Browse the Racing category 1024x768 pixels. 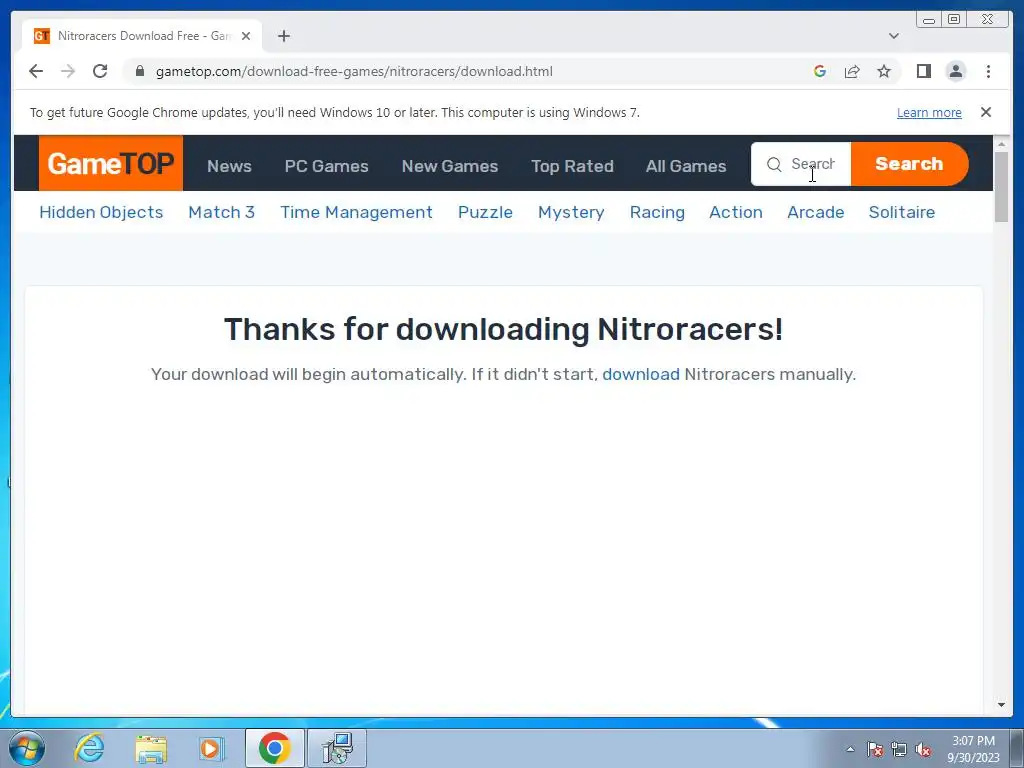click(x=657, y=212)
